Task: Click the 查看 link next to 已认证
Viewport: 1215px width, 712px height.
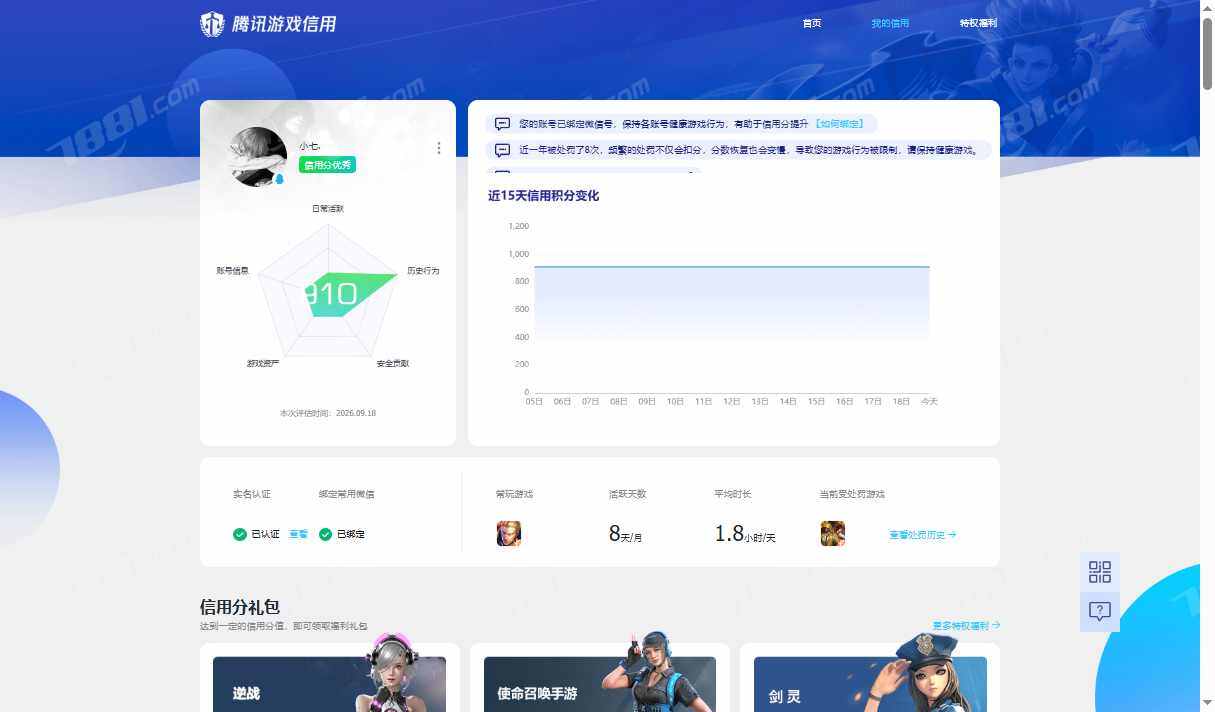Action: point(298,534)
